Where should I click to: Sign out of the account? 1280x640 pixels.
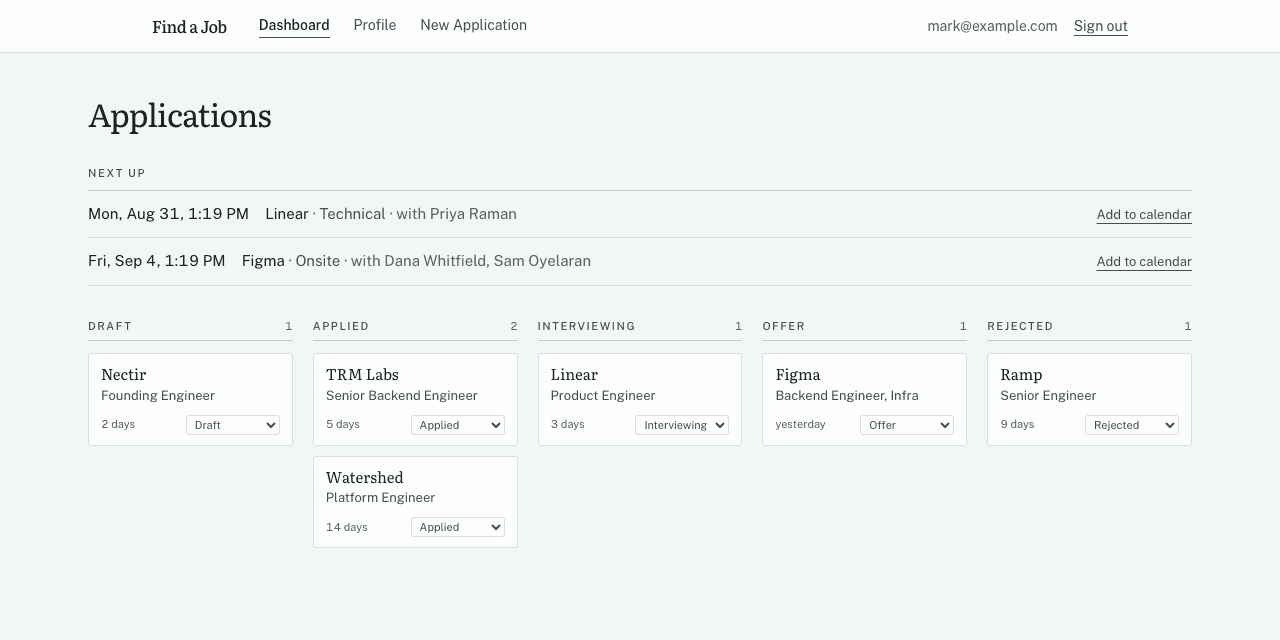[x=1101, y=26]
